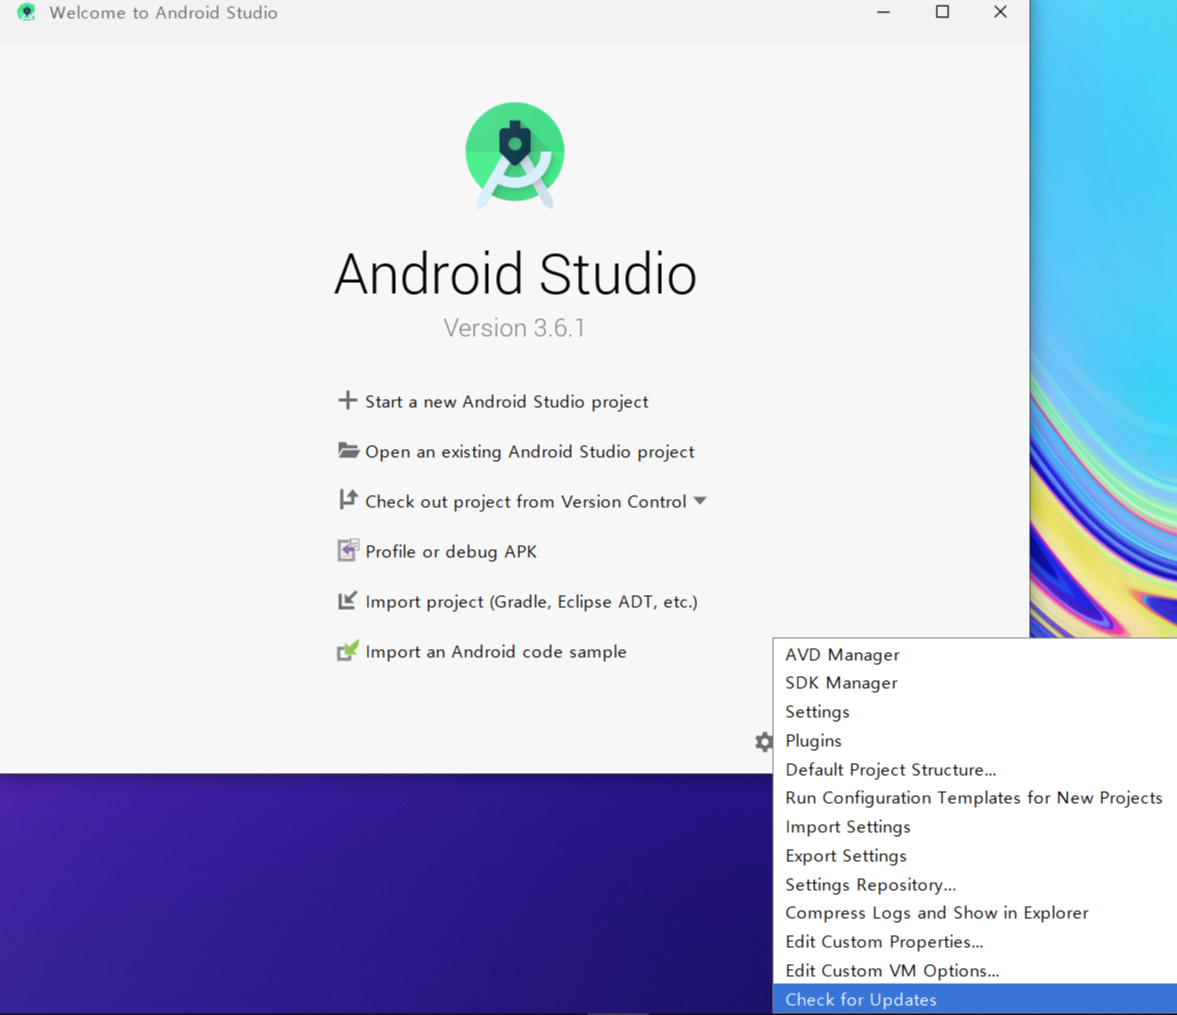Open Settings Repository... menu entry
The height and width of the screenshot is (1015, 1177).
[975, 884]
